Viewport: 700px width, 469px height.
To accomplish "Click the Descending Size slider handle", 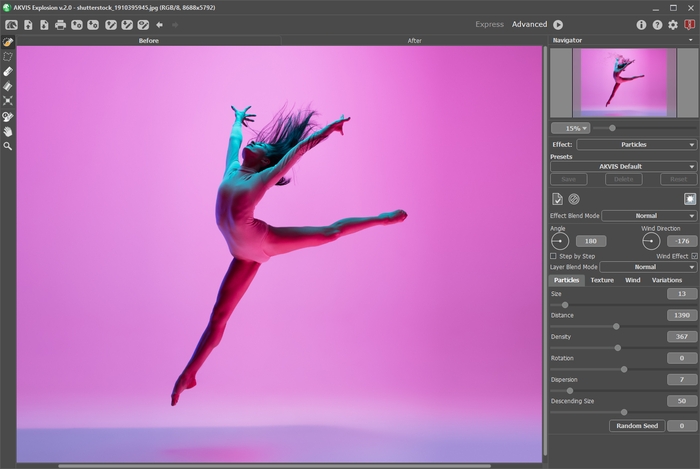I will (x=624, y=412).
